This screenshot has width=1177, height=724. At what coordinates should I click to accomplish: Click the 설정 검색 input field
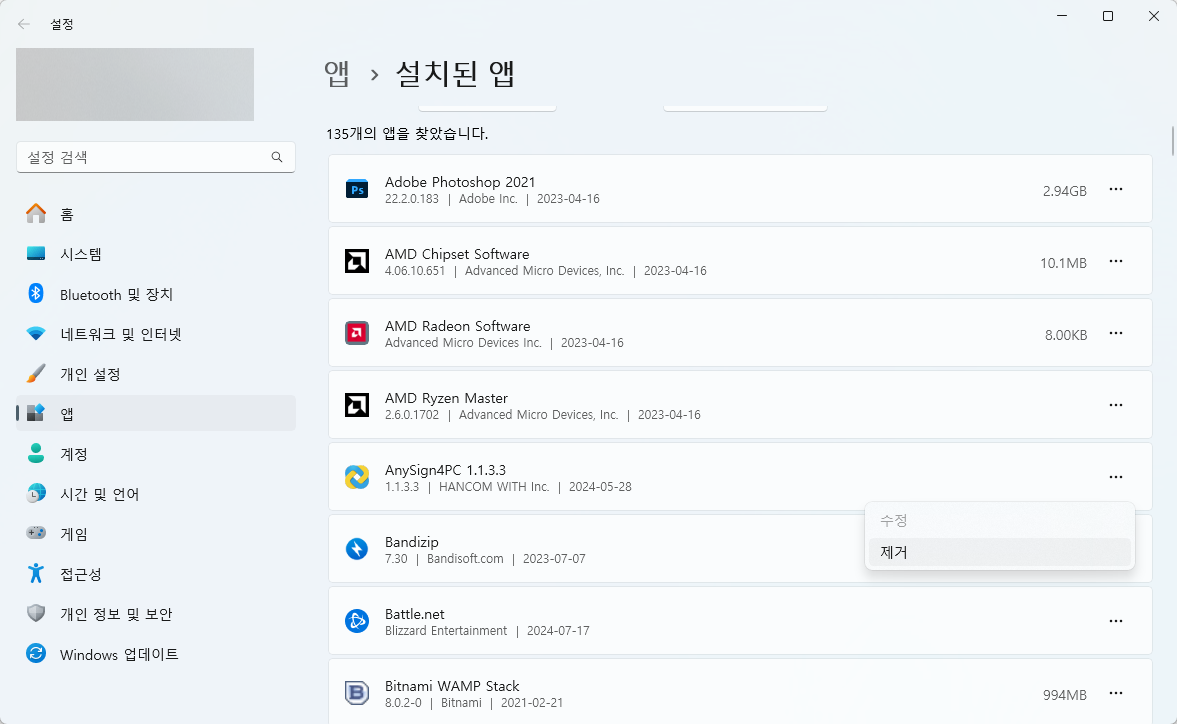[155, 157]
